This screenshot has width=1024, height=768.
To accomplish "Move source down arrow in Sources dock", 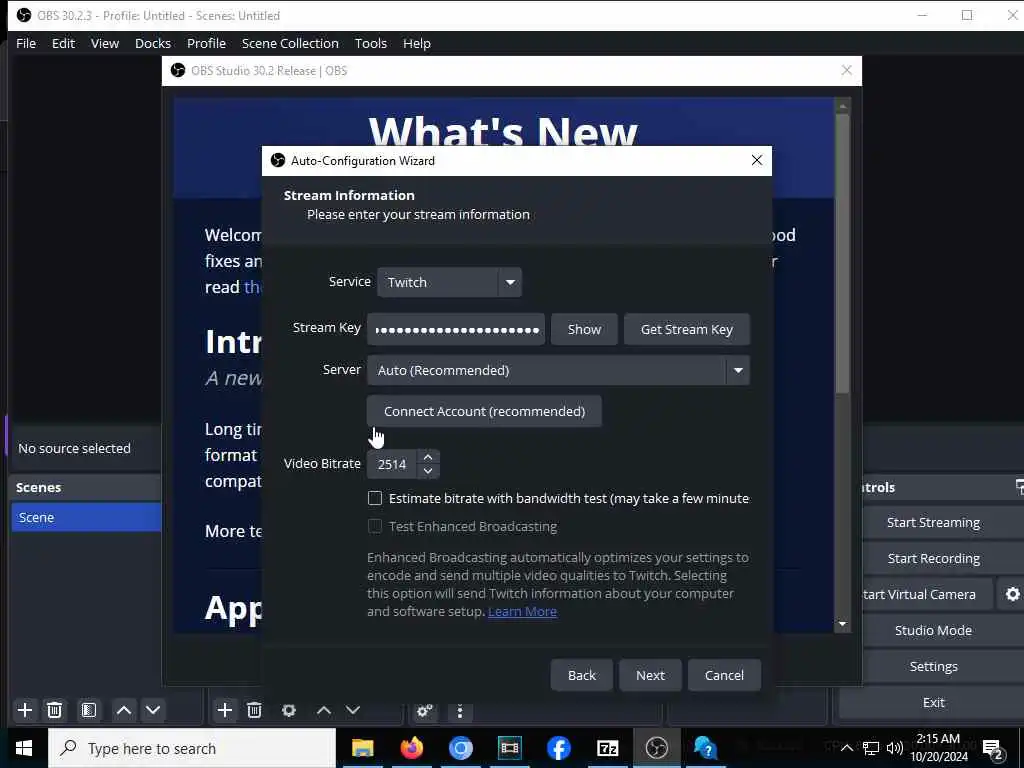I will click(353, 710).
